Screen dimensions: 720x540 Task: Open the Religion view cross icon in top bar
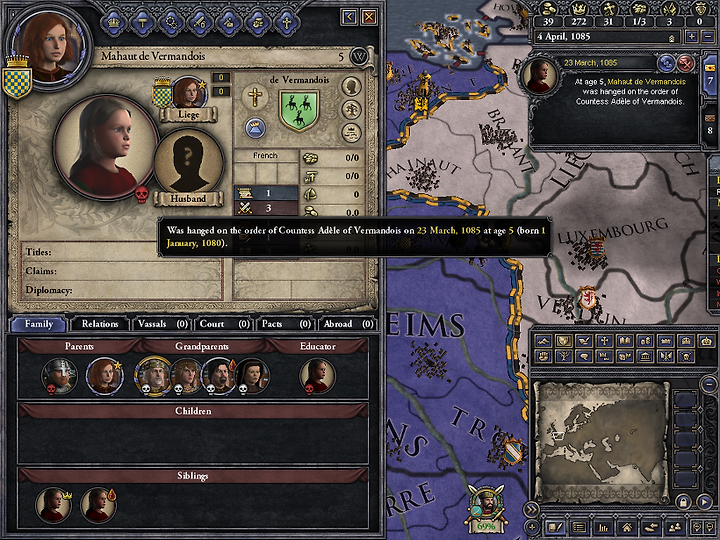click(287, 23)
